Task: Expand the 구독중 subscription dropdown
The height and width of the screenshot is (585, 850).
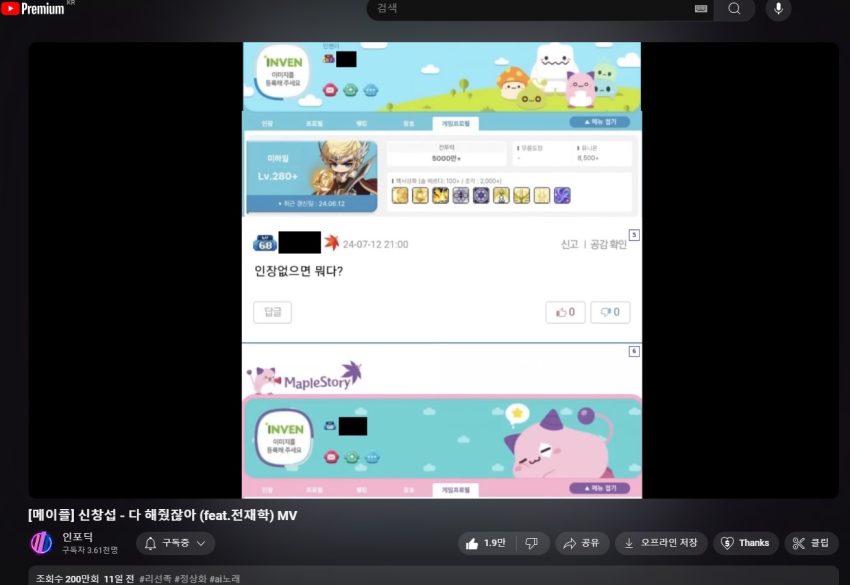Action: click(176, 543)
